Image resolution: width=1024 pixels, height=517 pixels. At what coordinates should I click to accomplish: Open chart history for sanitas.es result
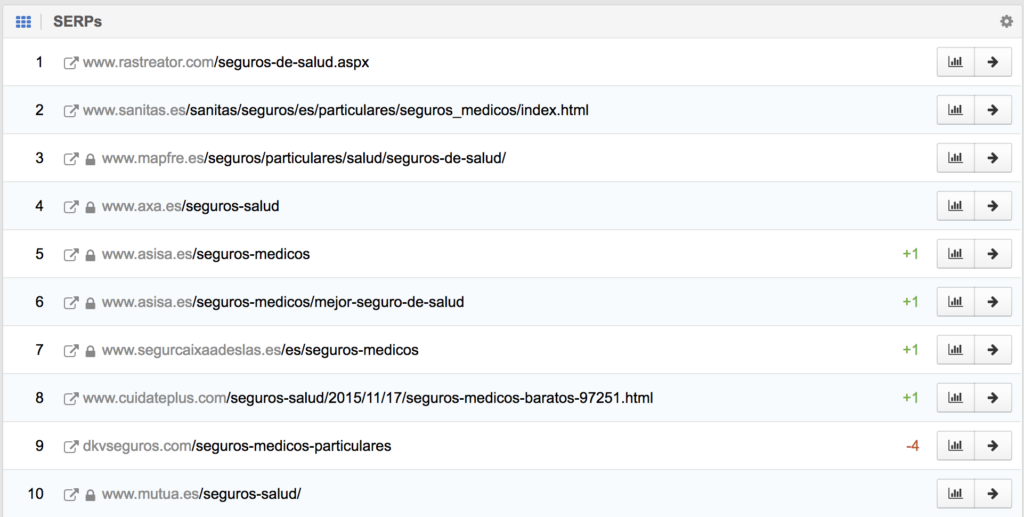[955, 110]
